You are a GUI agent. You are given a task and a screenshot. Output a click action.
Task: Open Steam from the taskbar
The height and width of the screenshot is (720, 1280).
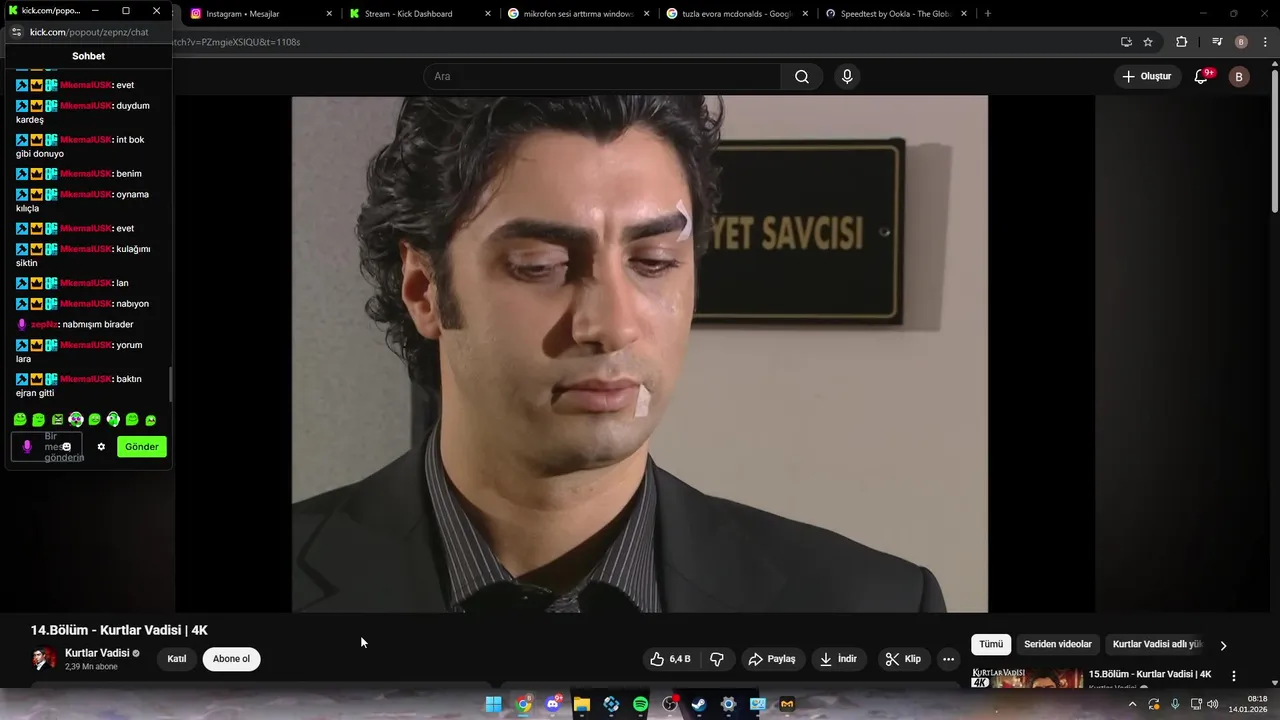point(699,705)
